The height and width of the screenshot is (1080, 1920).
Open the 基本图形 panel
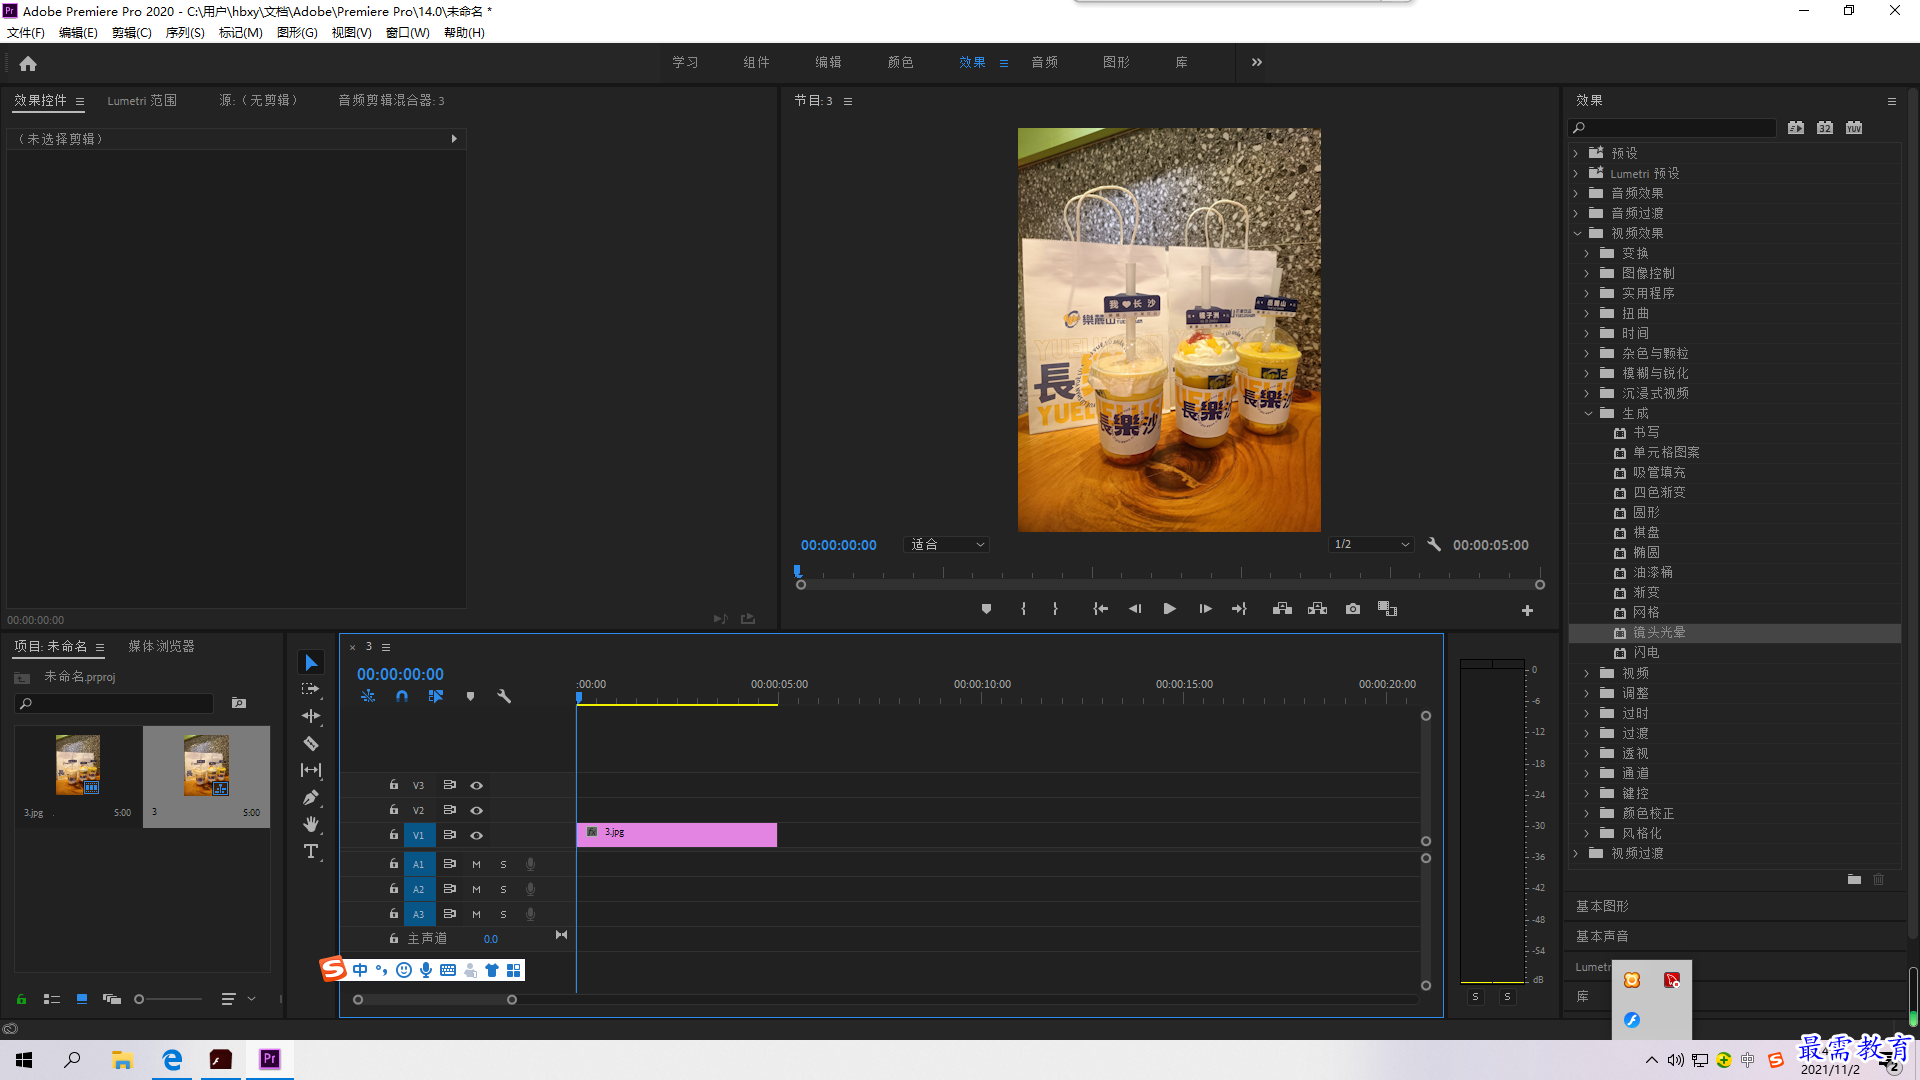[x=1602, y=907]
